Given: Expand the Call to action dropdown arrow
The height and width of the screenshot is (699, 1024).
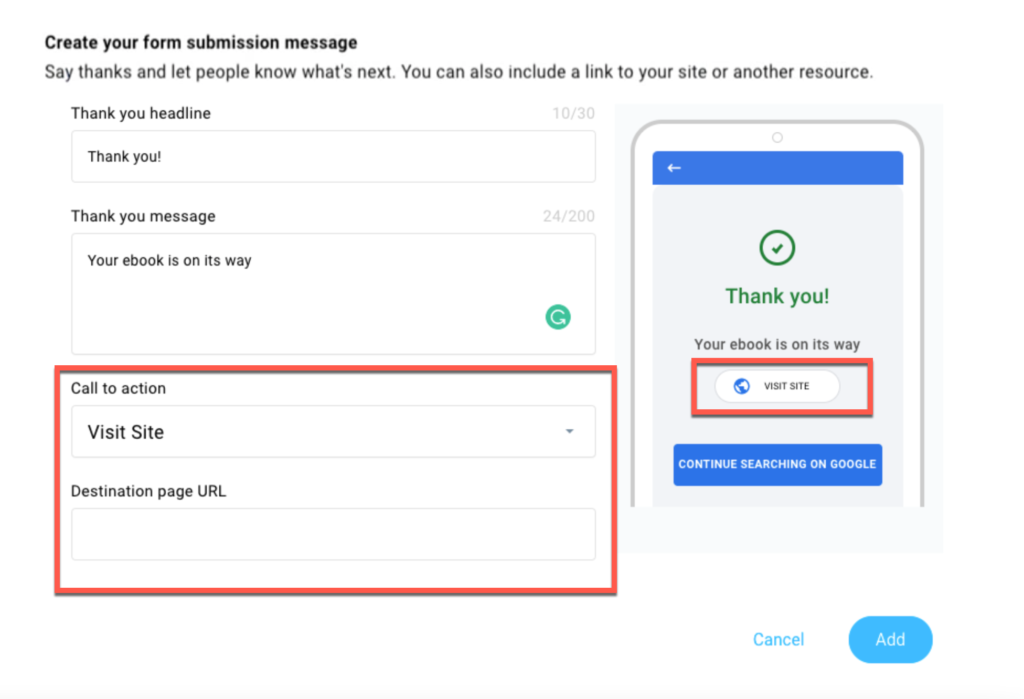Looking at the screenshot, I should [x=569, y=431].
